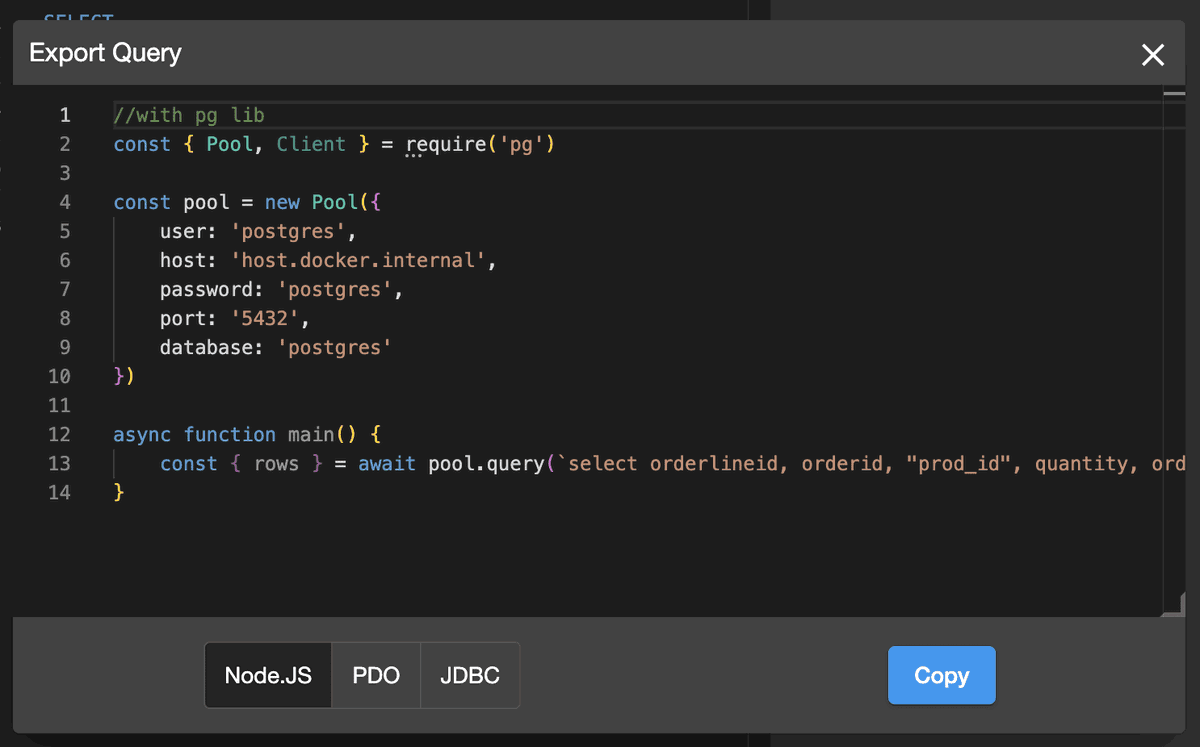Select the JDBC export format

point(470,675)
